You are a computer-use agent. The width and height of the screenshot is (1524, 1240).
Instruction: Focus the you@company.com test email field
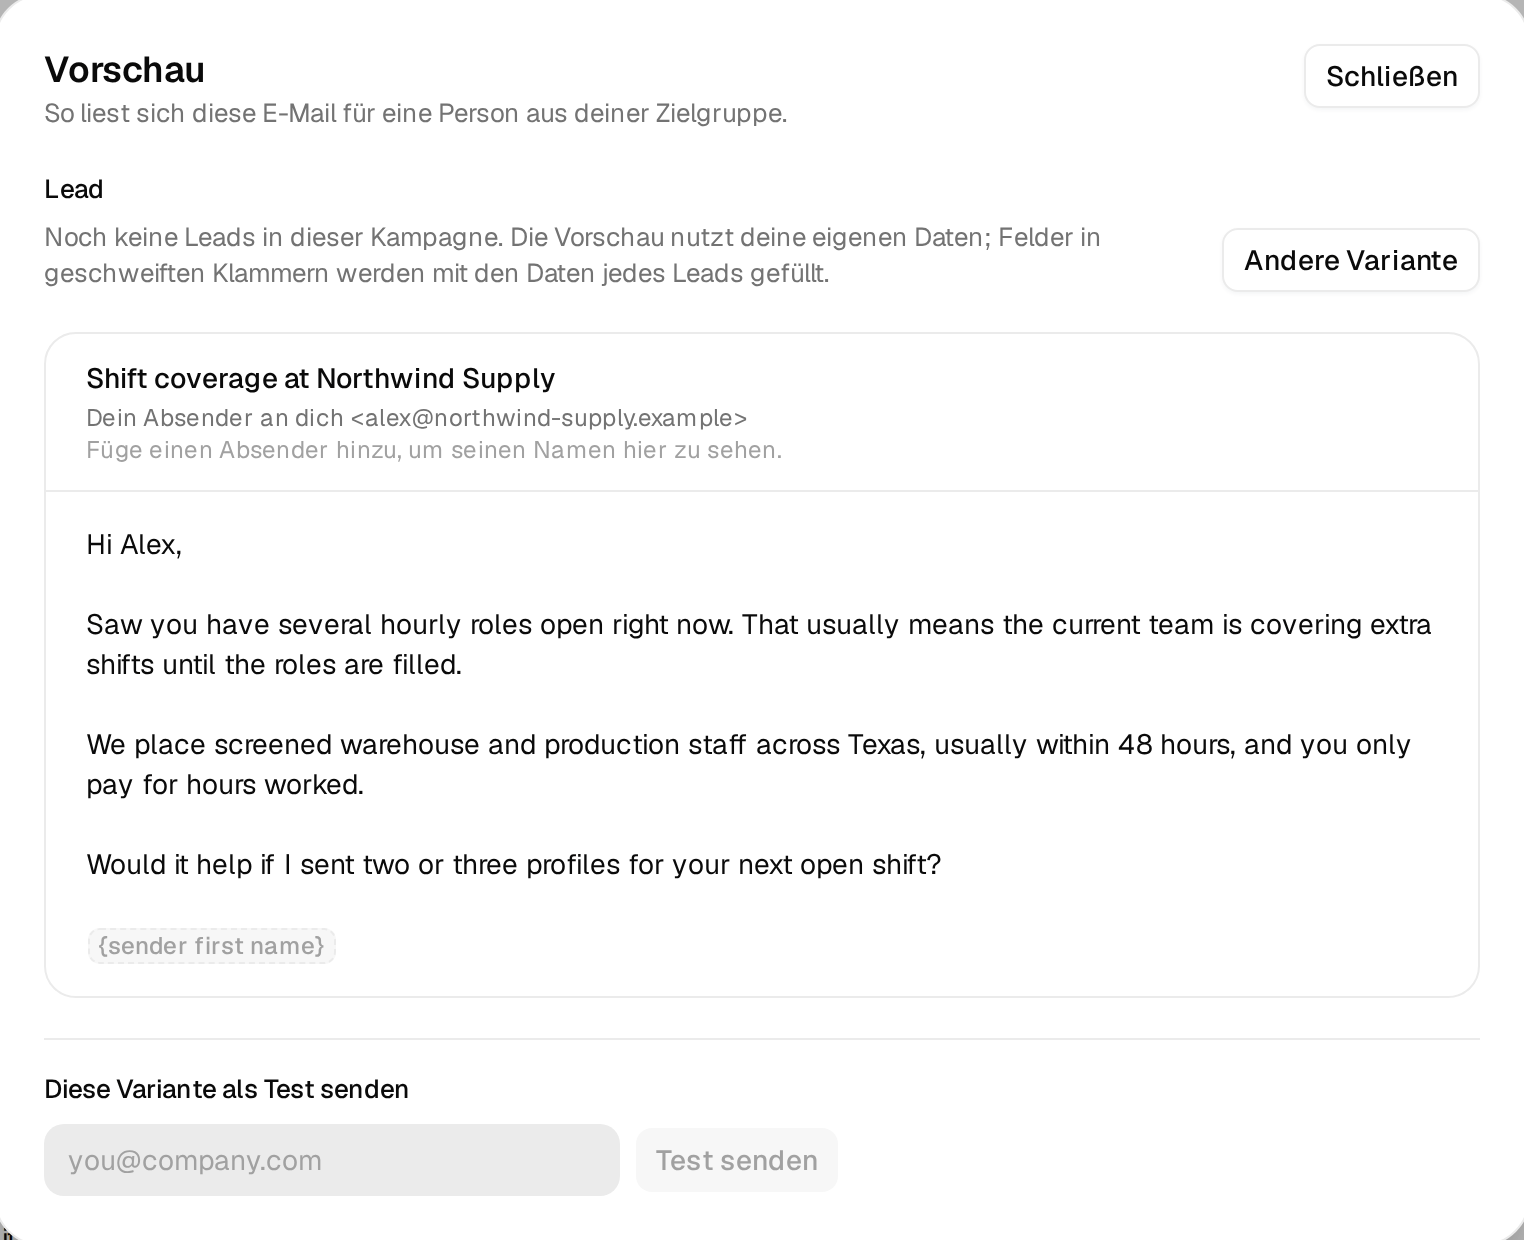(332, 1160)
